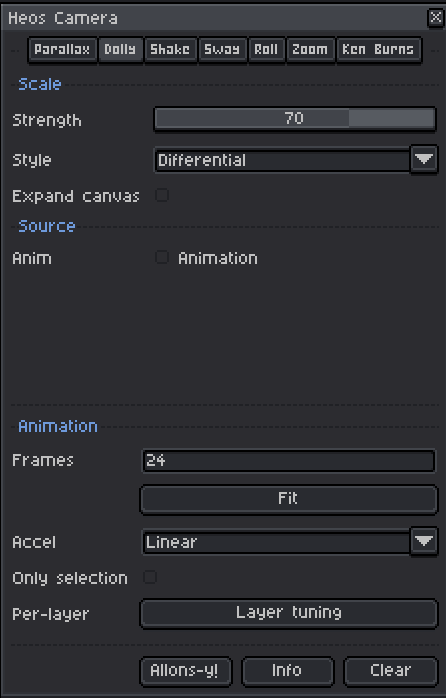Open the Shake tab
The image size is (446, 698).
click(x=170, y=49)
